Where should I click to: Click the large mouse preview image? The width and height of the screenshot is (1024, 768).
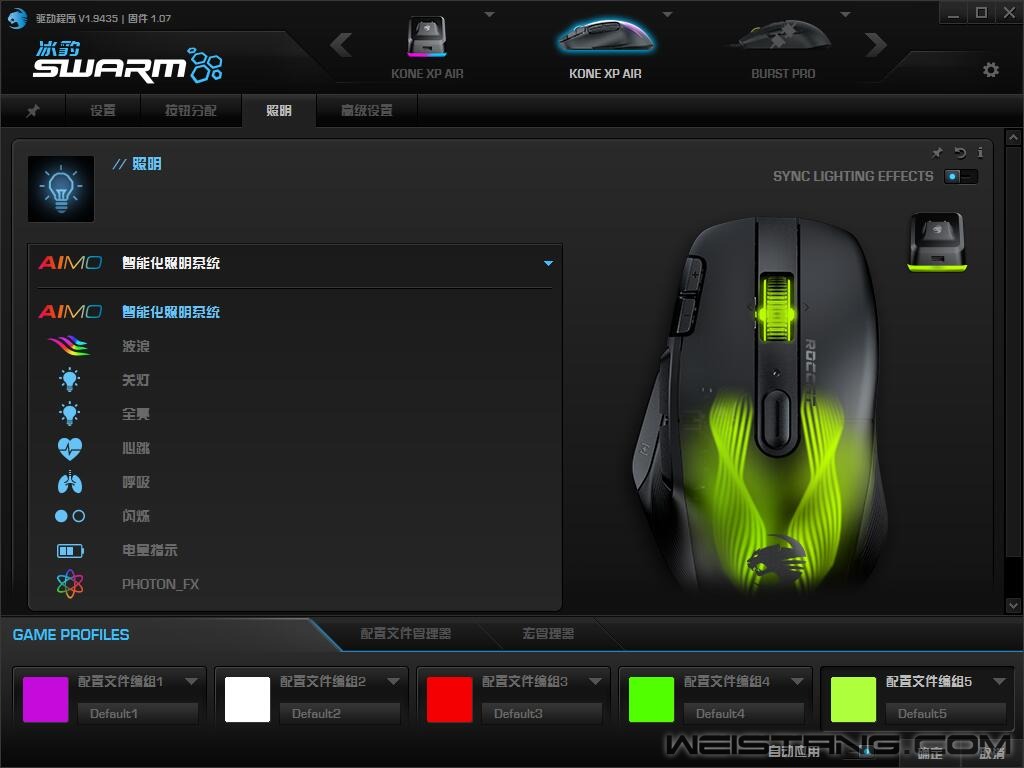760,405
